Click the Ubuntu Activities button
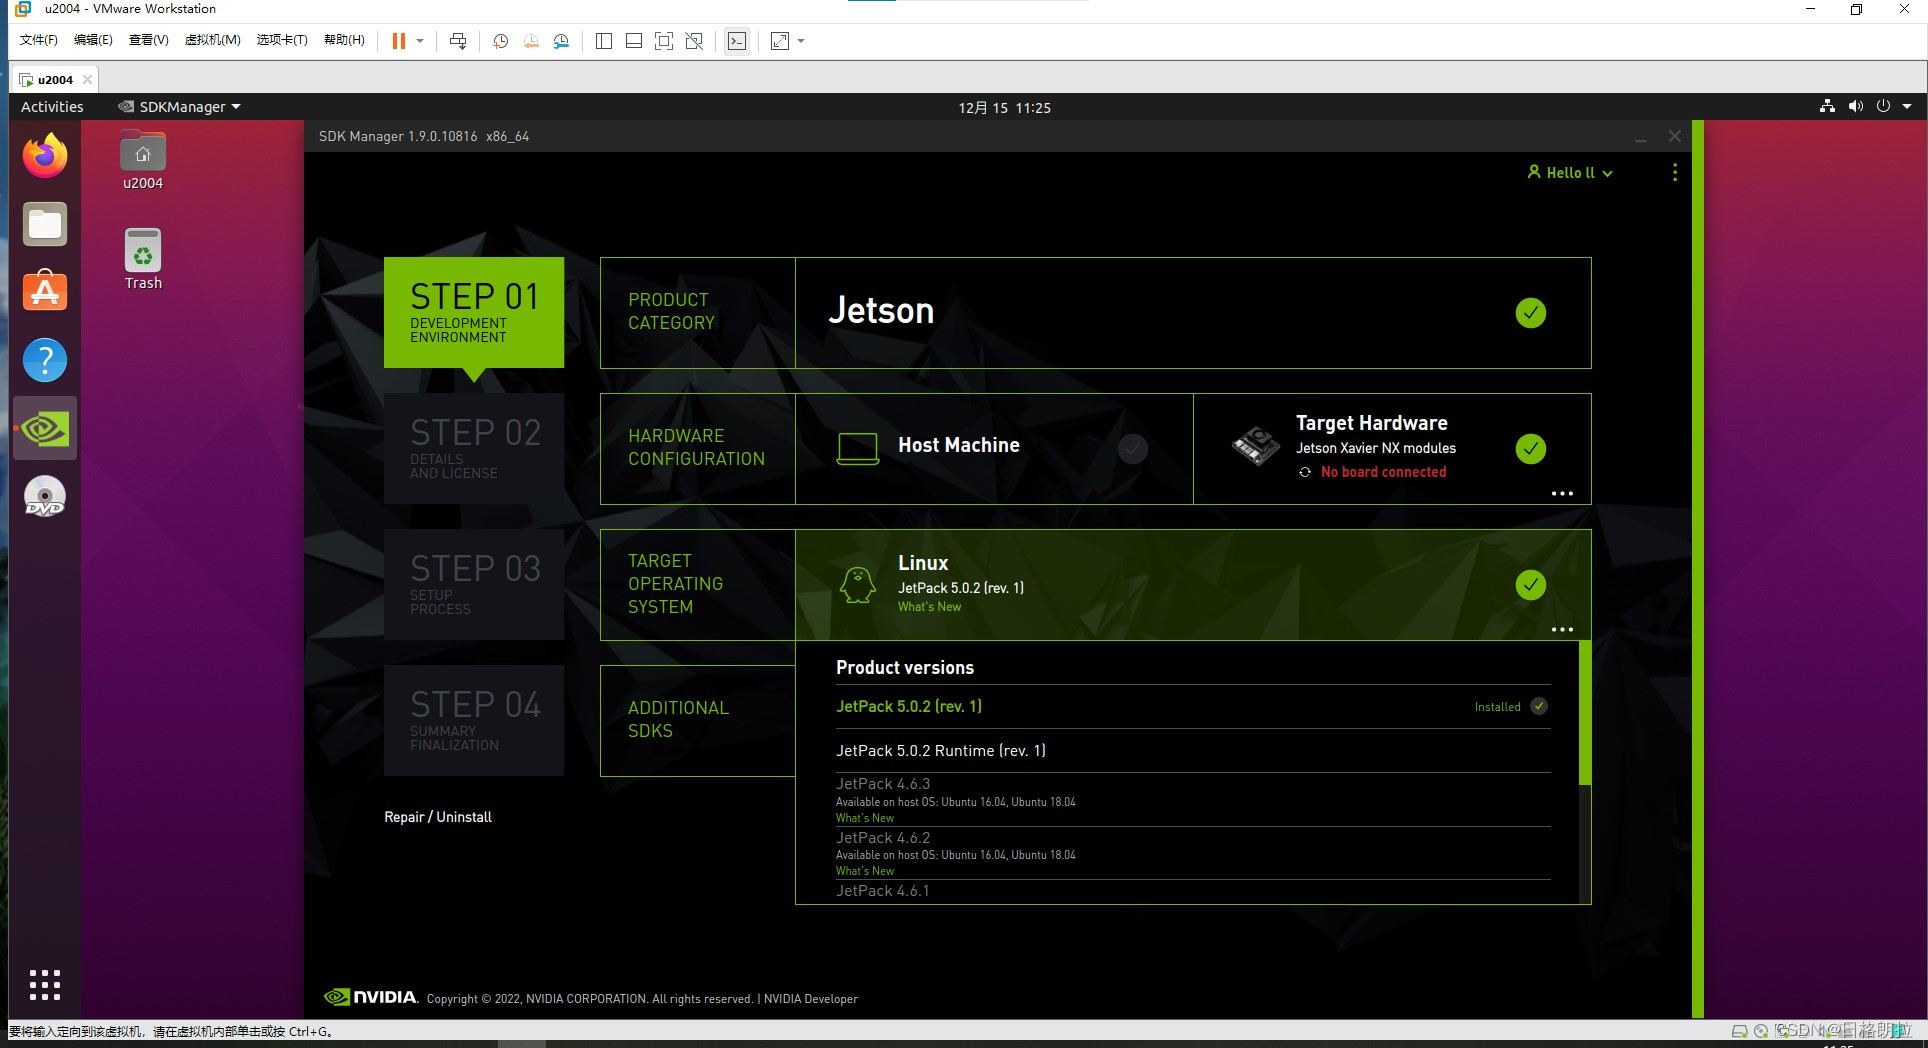The width and height of the screenshot is (1928, 1048). (52, 106)
